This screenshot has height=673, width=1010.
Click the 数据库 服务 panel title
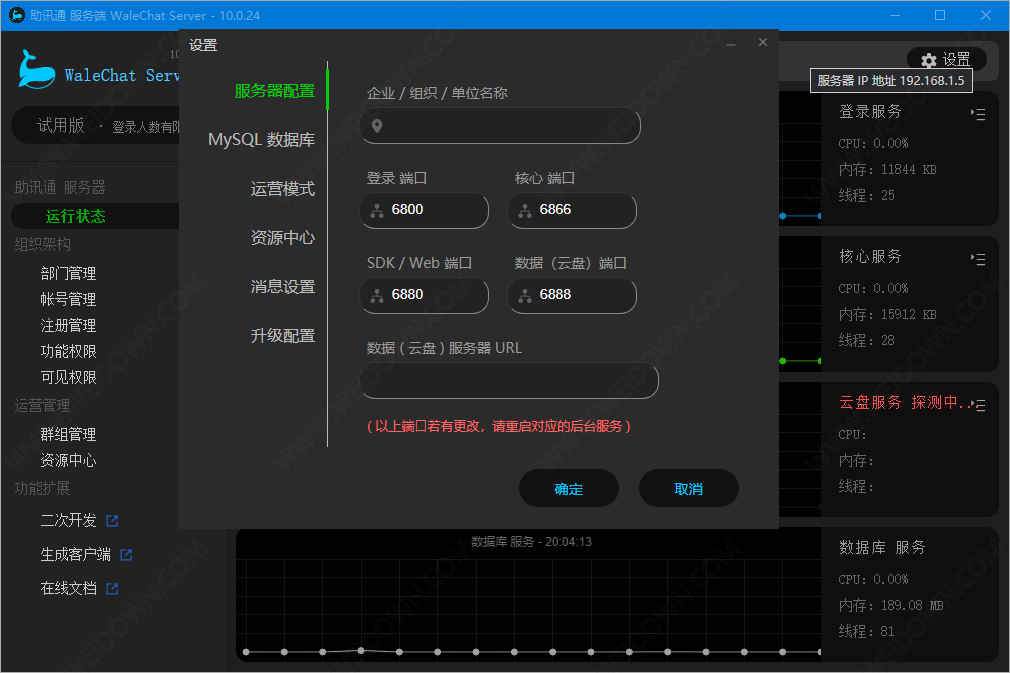[882, 547]
